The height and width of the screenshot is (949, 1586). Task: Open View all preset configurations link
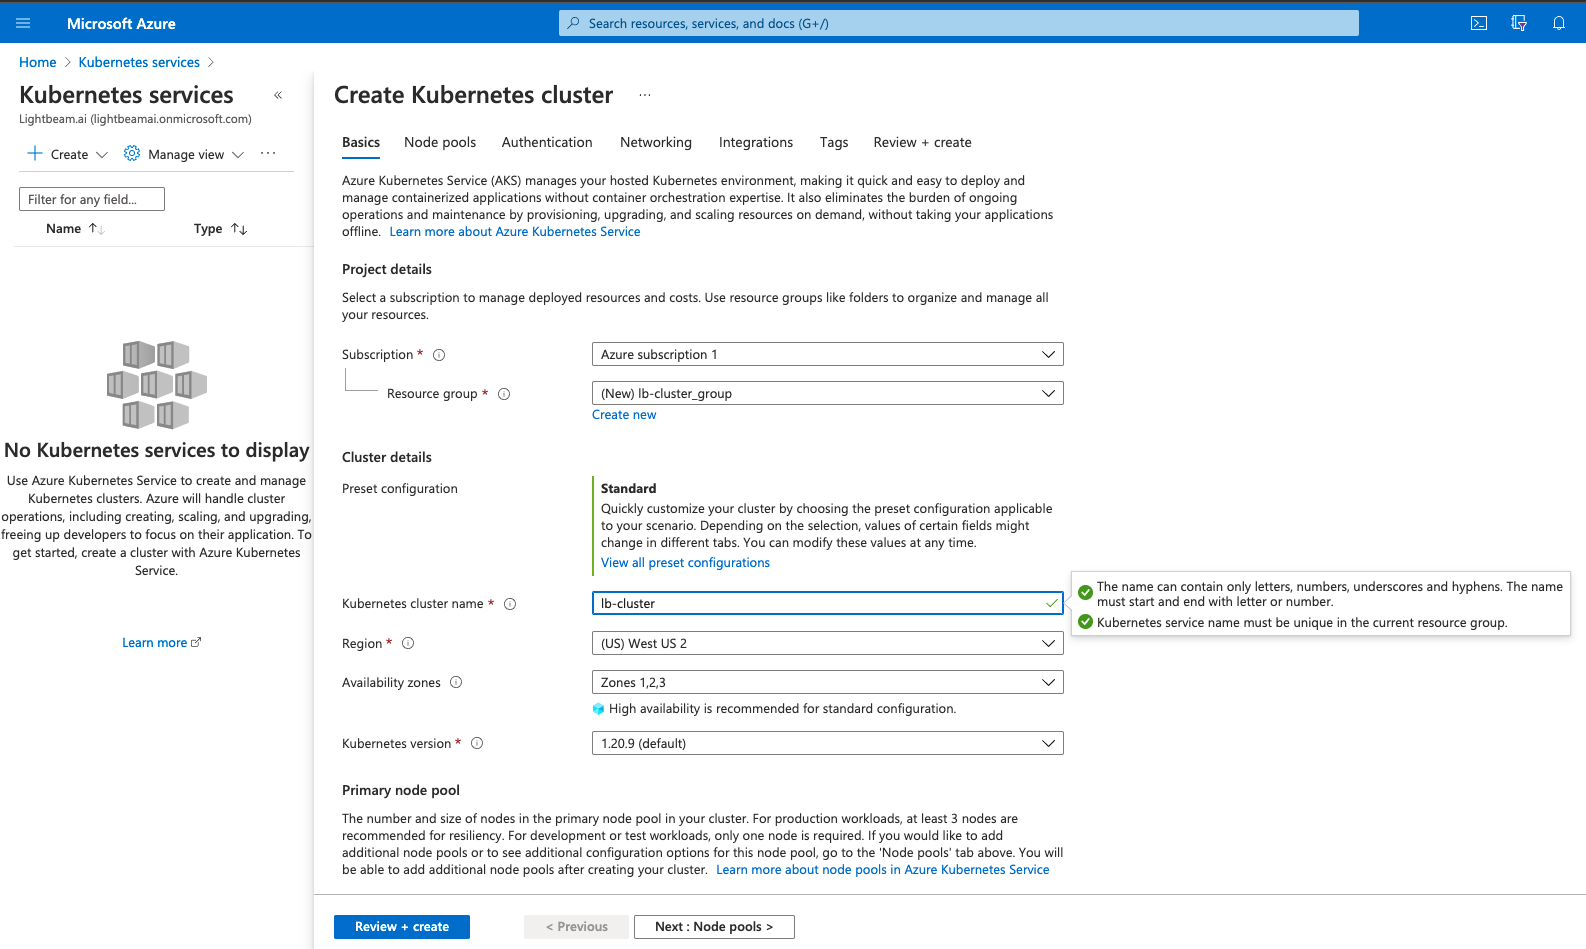(x=685, y=563)
